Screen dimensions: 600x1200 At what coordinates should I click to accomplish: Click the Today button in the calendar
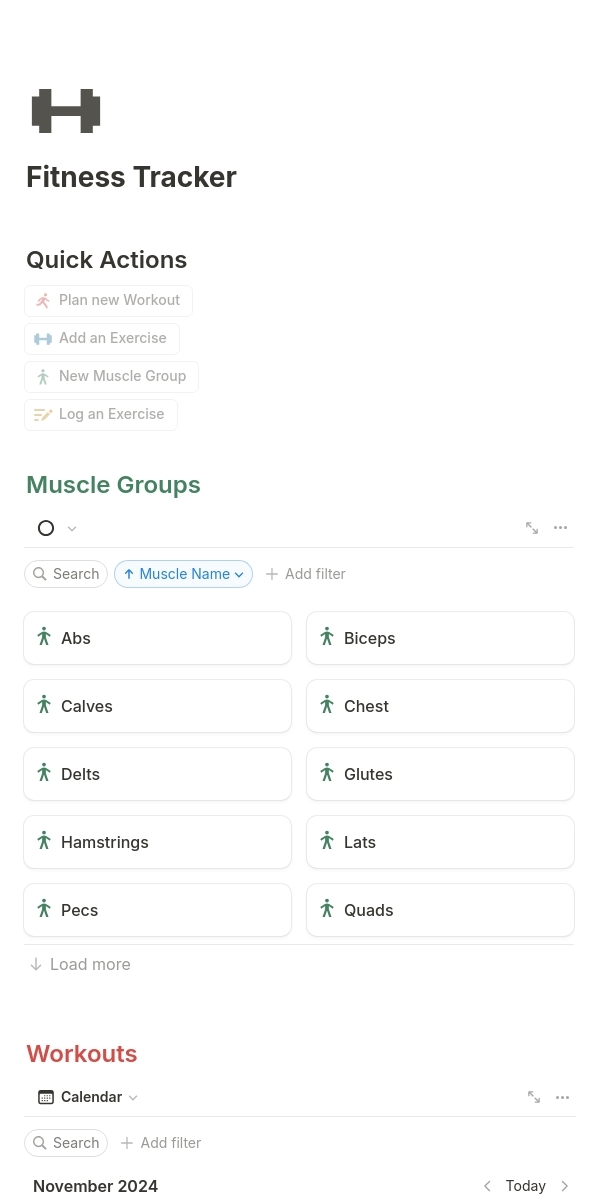point(525,1185)
